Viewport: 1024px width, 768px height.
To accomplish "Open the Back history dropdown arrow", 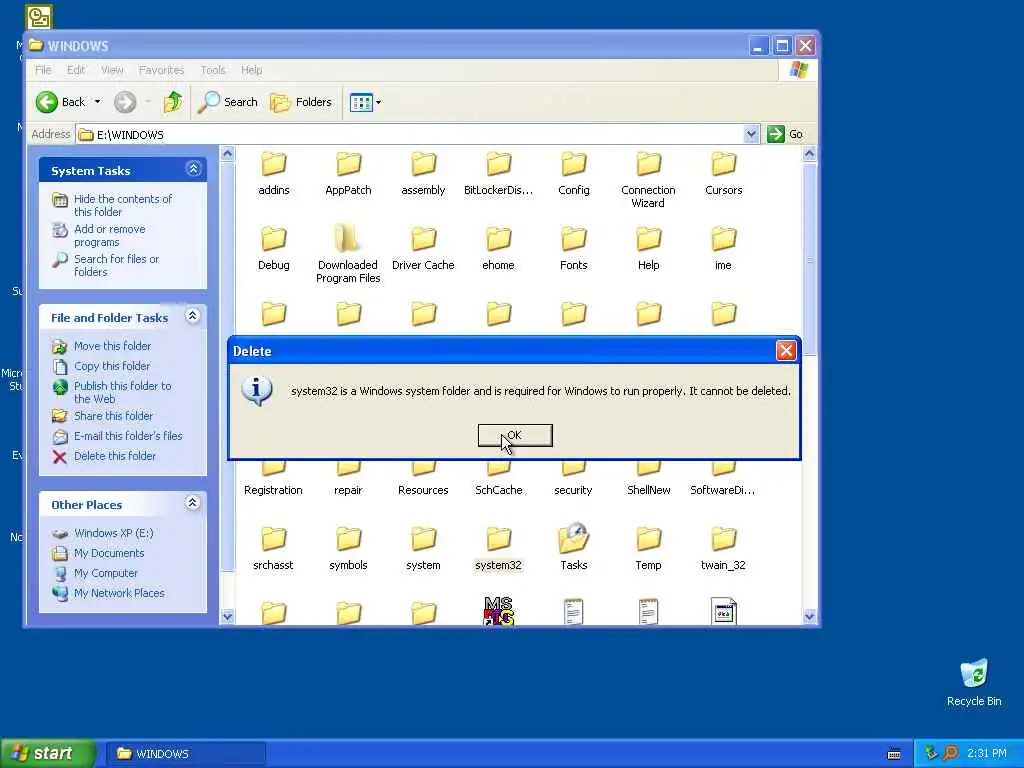I will pyautogui.click(x=97, y=102).
